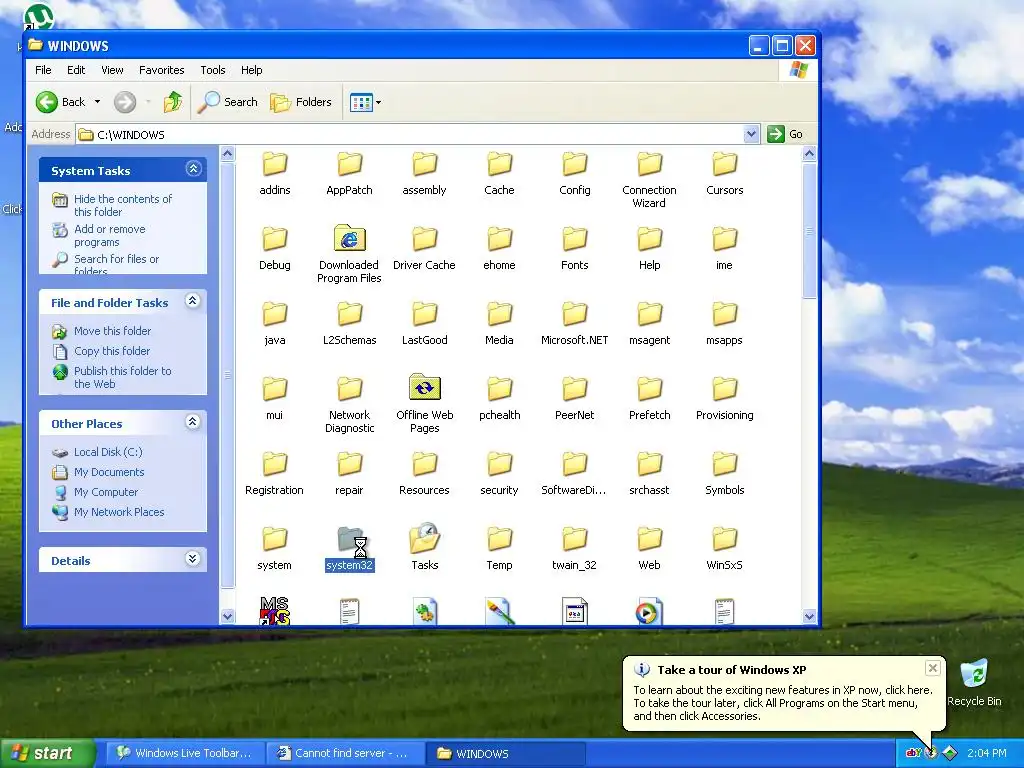Expand the Details panel
Screen dimensions: 1024x768
click(192, 559)
